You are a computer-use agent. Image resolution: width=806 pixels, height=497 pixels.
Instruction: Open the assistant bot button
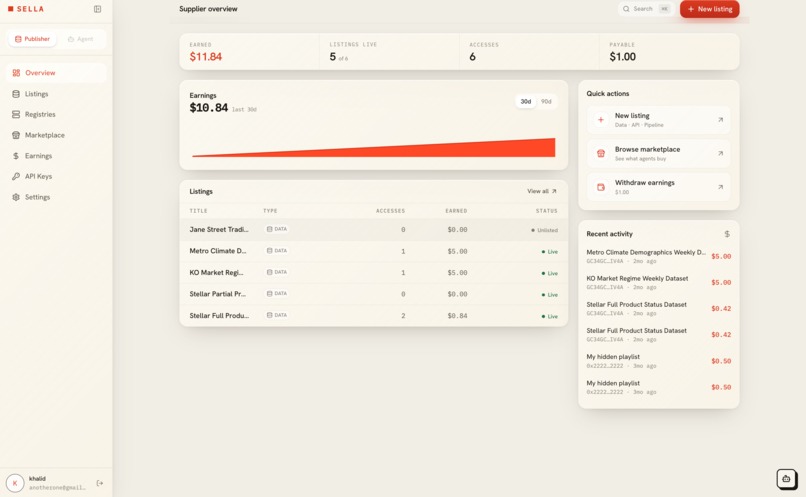pos(786,479)
